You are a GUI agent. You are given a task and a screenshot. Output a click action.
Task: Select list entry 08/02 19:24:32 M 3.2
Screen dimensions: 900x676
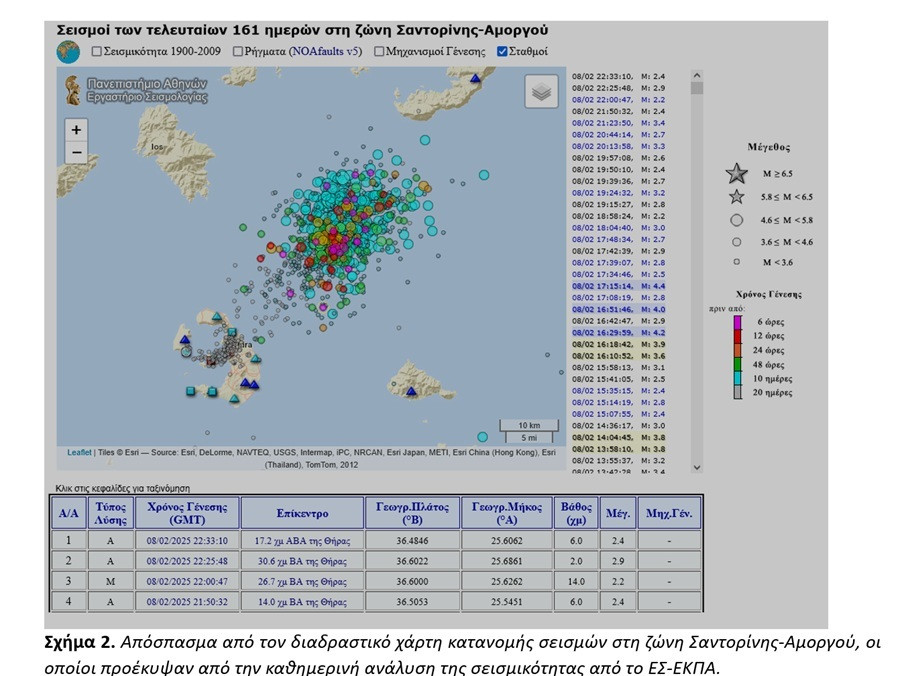(619, 193)
